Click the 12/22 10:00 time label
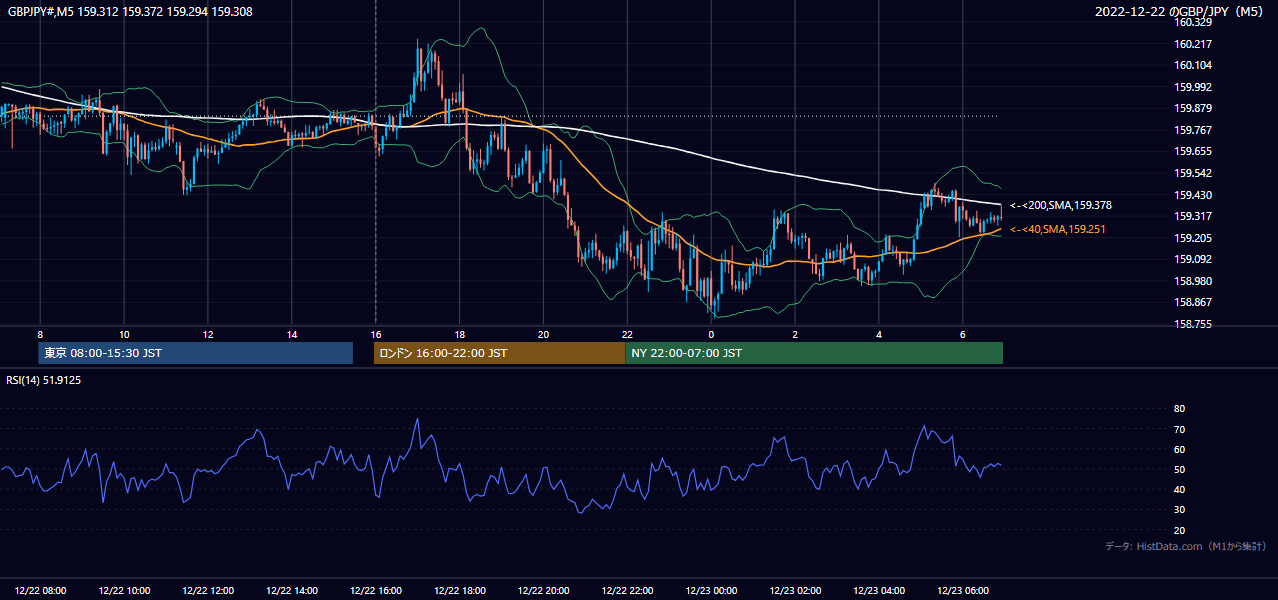The image size is (1278, 600). coord(125,591)
